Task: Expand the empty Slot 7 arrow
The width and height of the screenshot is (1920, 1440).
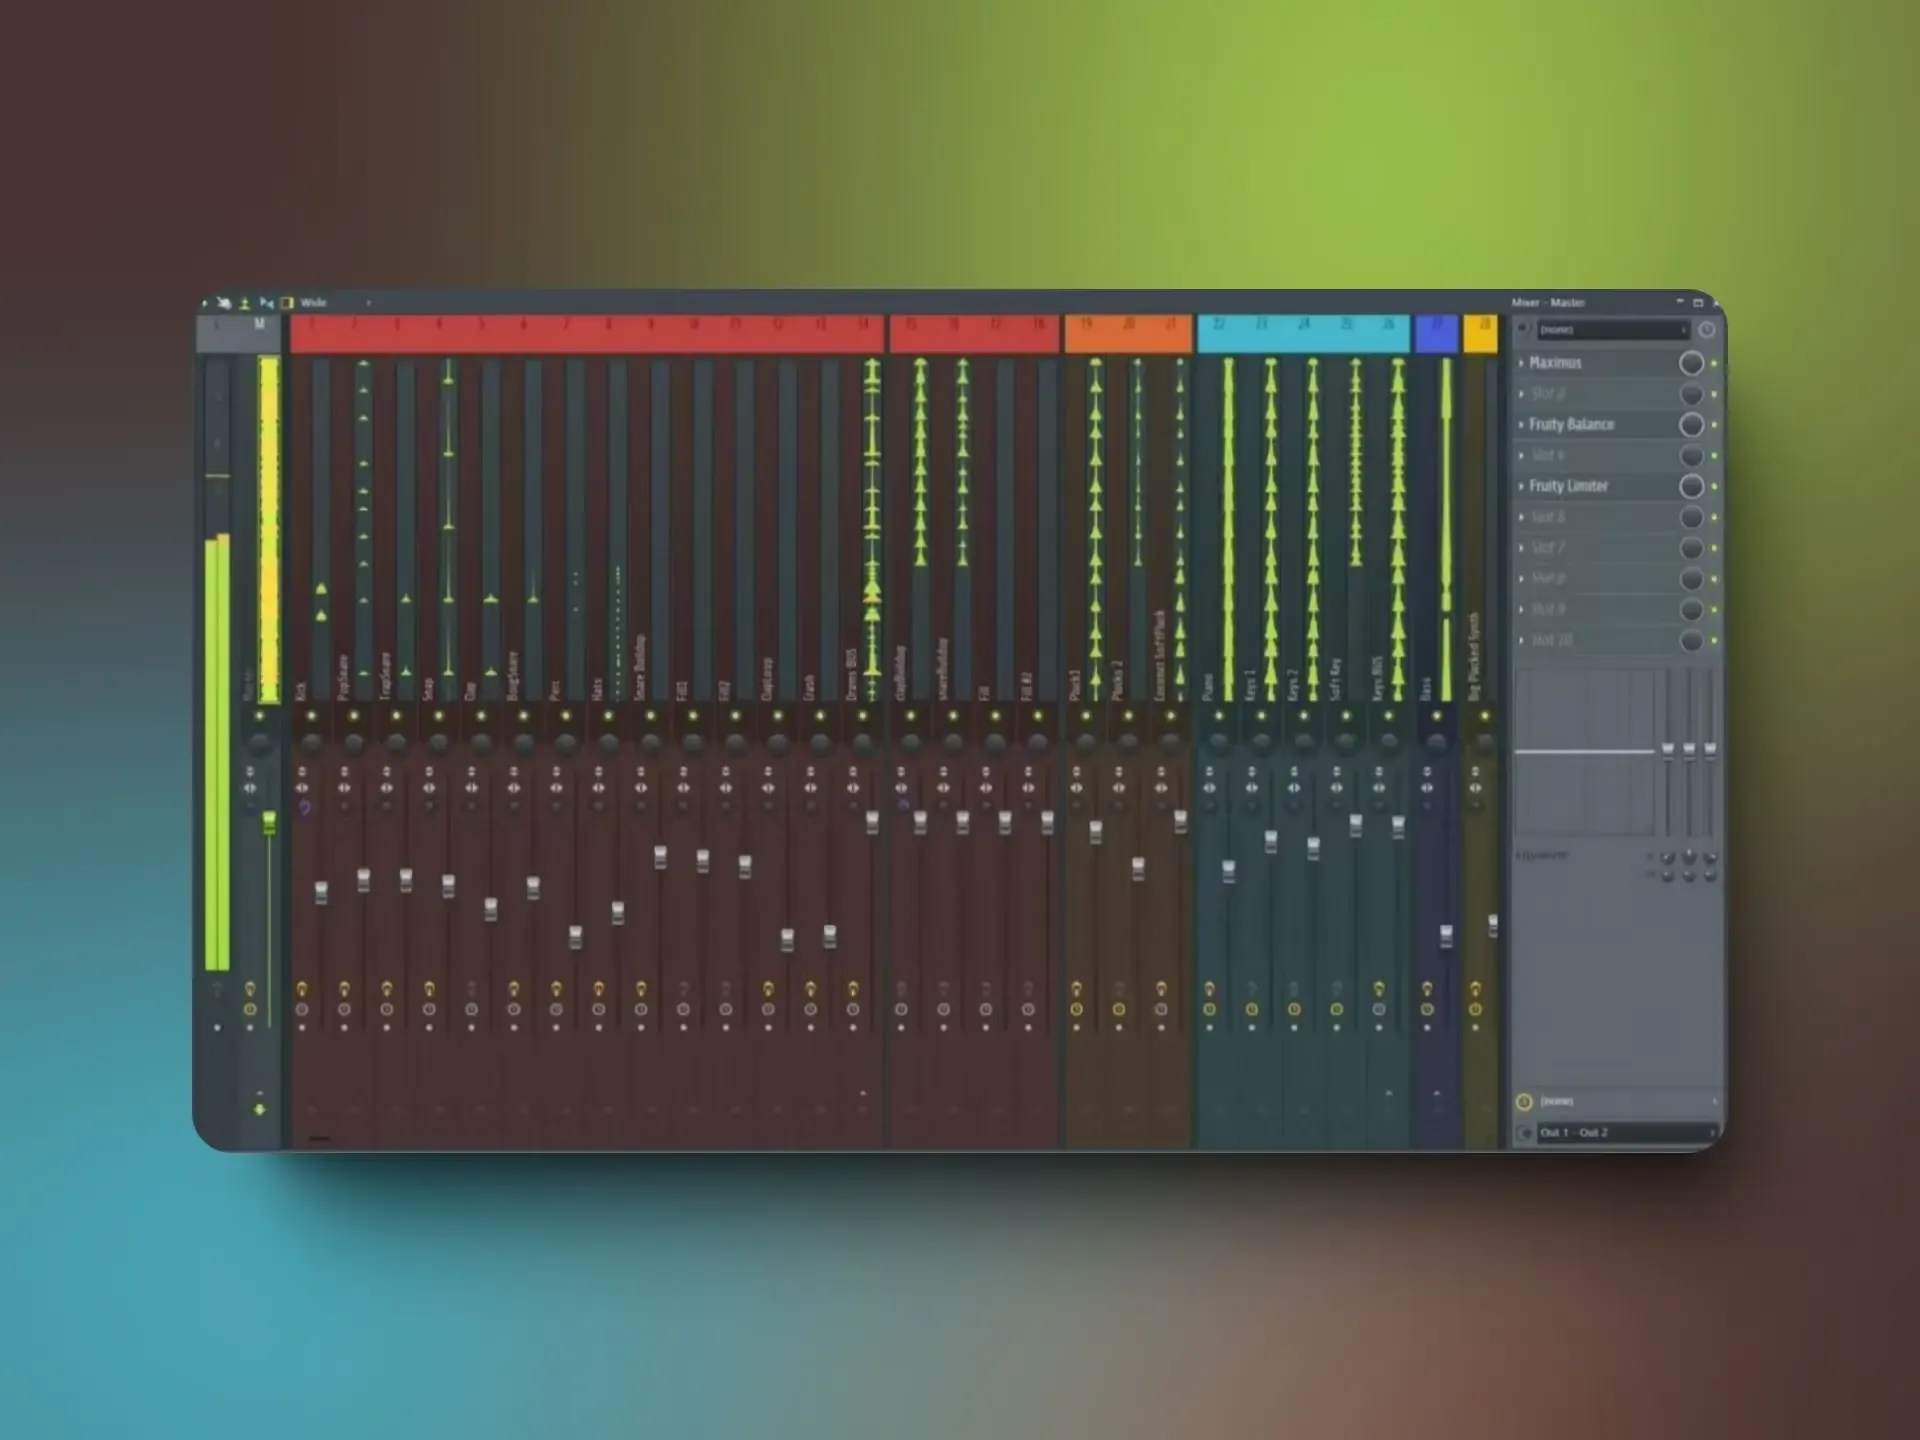Action: tap(1521, 548)
